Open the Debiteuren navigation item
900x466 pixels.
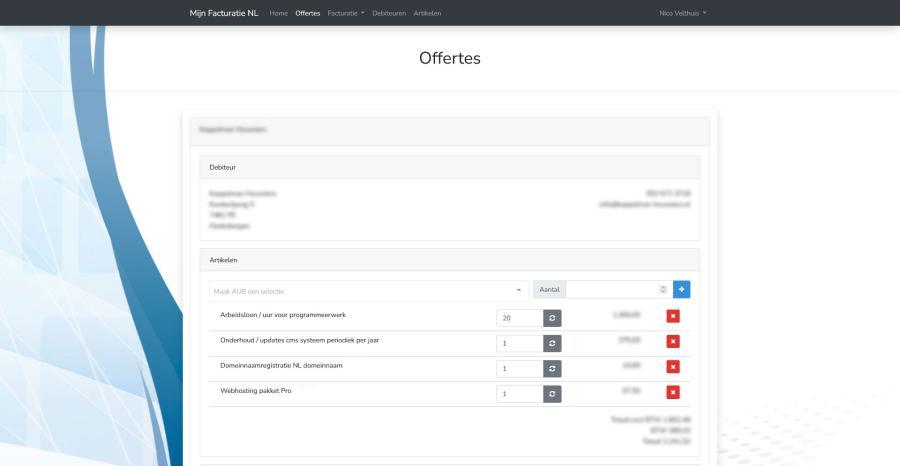pyautogui.click(x=389, y=13)
